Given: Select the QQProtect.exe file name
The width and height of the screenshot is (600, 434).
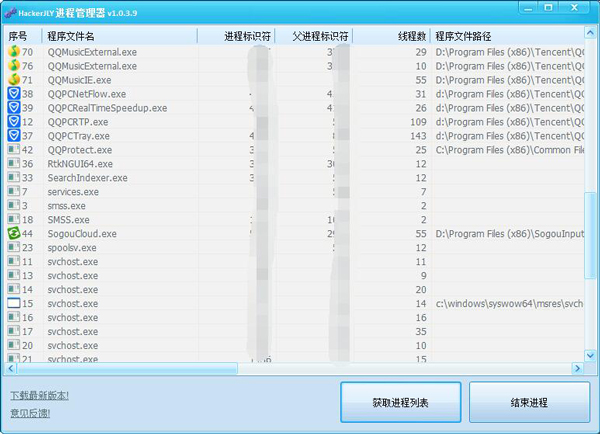Looking at the screenshot, I should pos(80,150).
